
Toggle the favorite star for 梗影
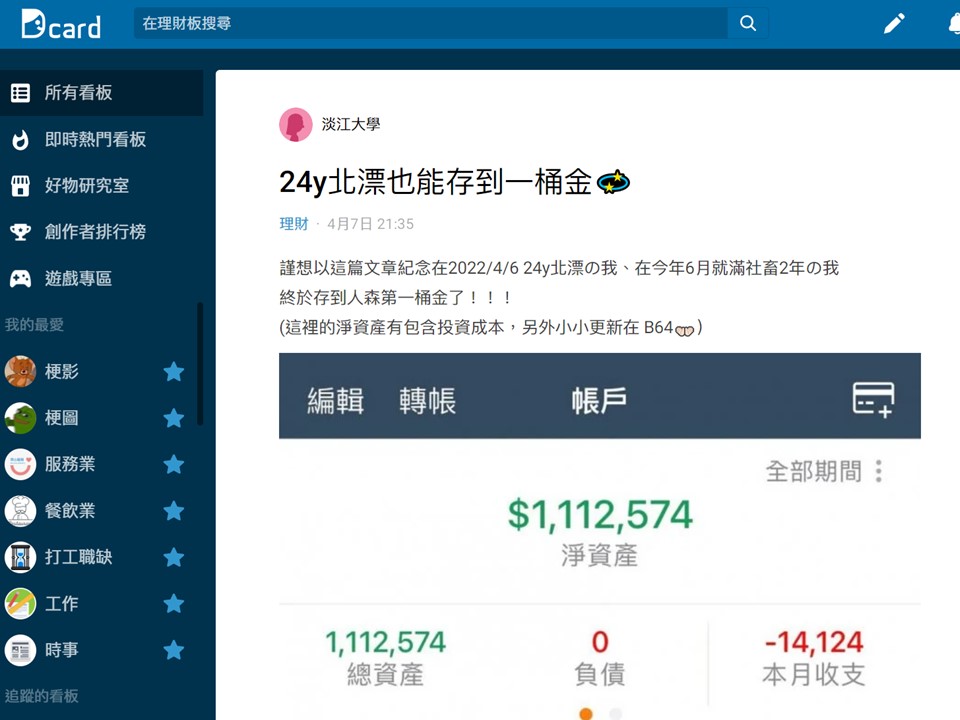174,371
